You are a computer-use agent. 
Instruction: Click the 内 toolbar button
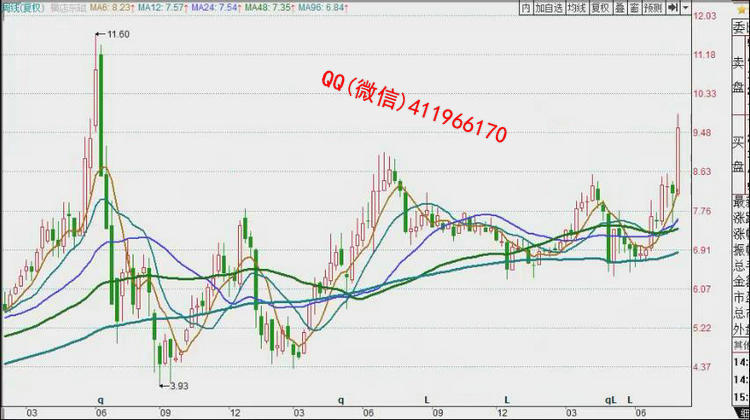[527, 8]
